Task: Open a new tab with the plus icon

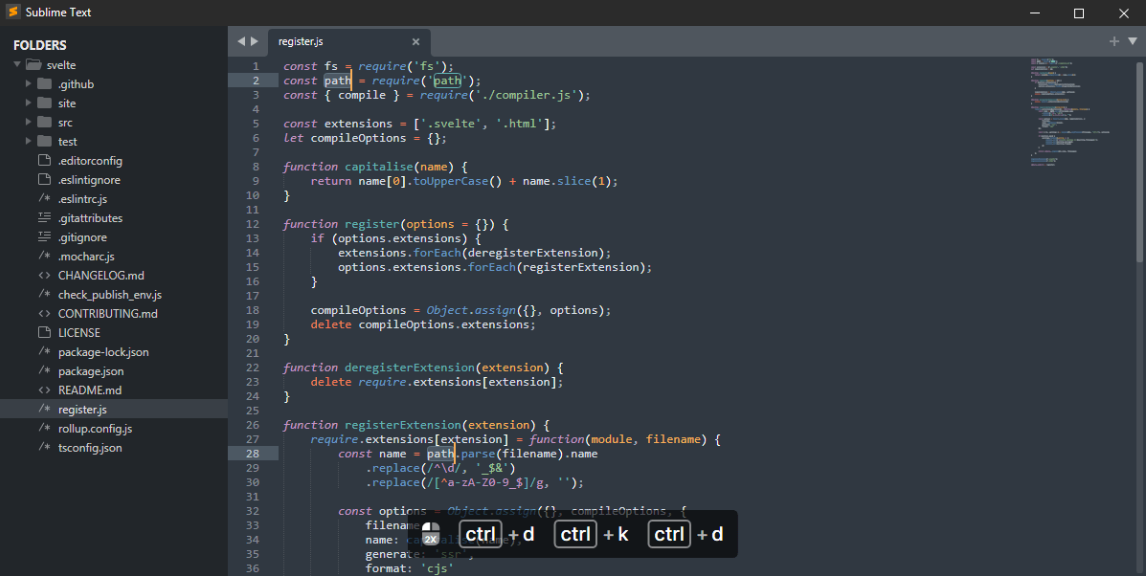Action: click(1112, 42)
